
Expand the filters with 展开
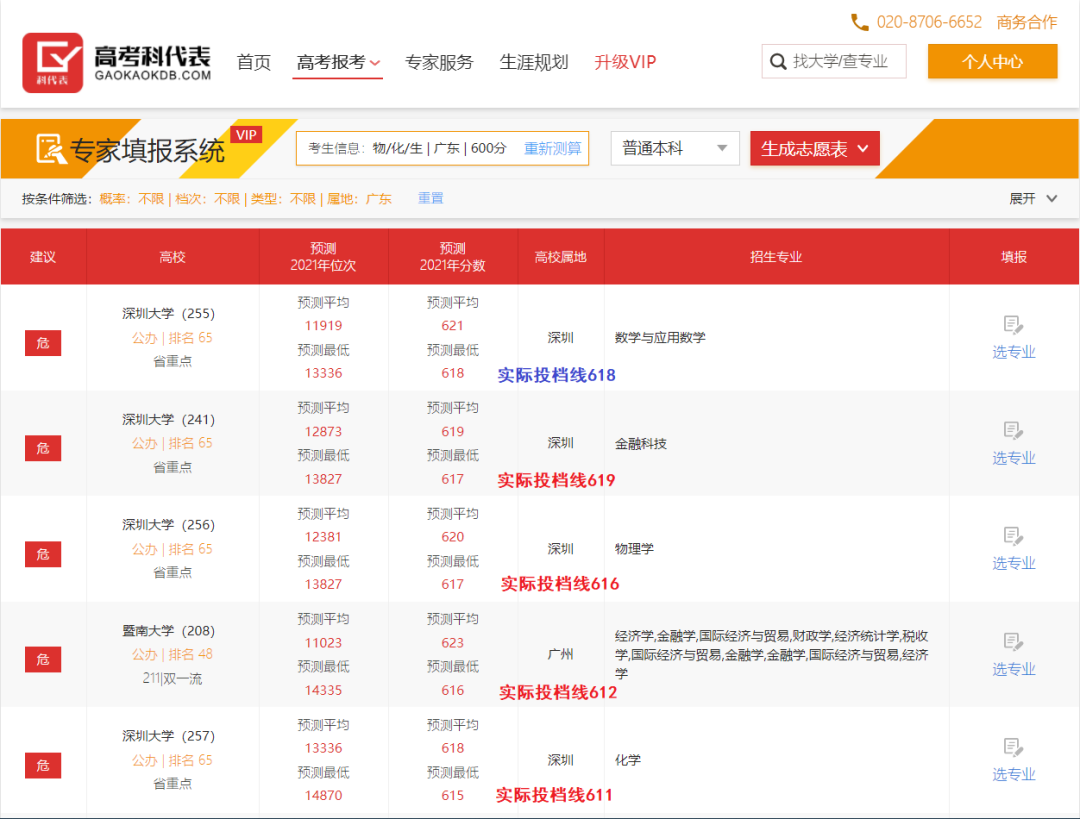(x=1032, y=199)
